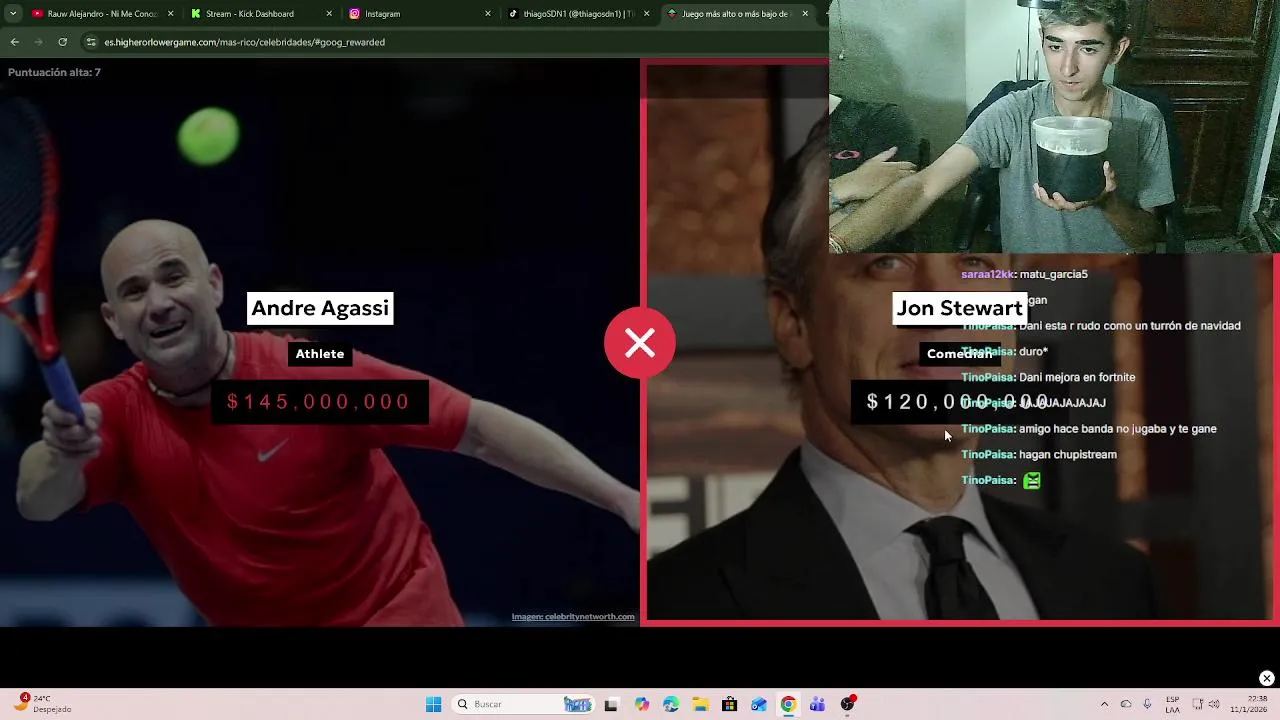
Task: Close the Kick Dashboard tab
Action: pyautogui.click(x=329, y=14)
